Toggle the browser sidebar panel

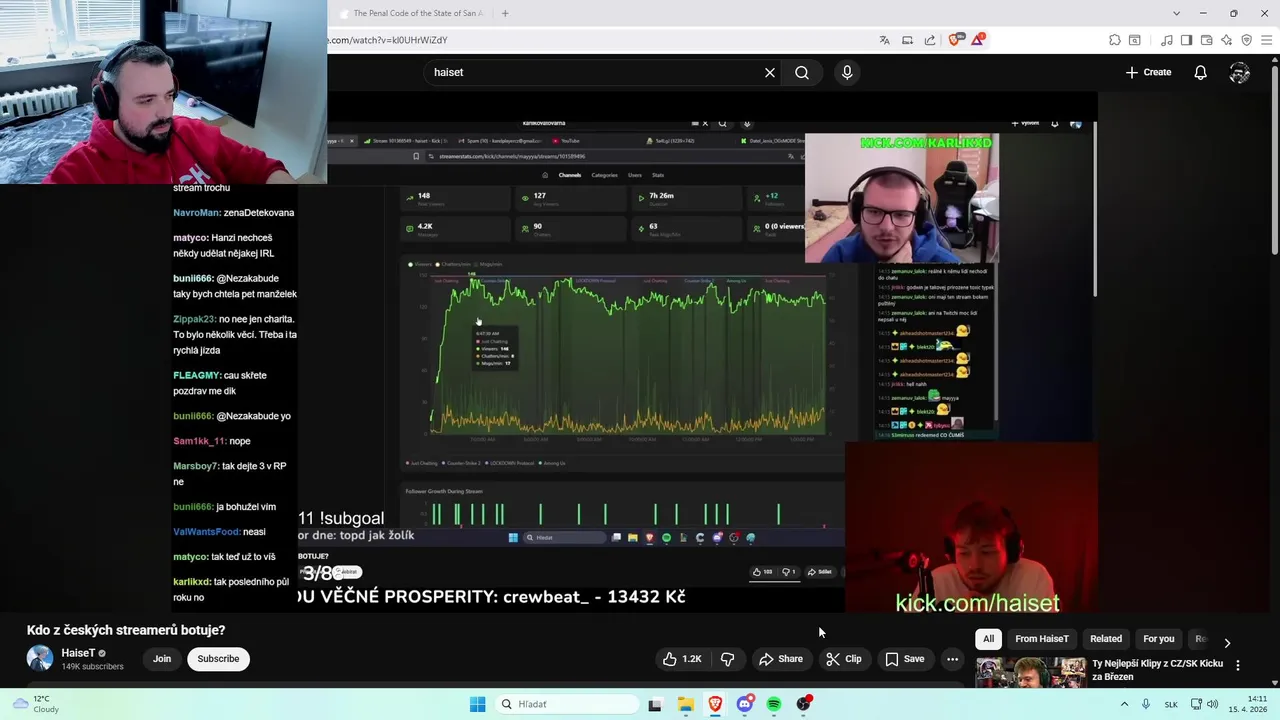1186,40
